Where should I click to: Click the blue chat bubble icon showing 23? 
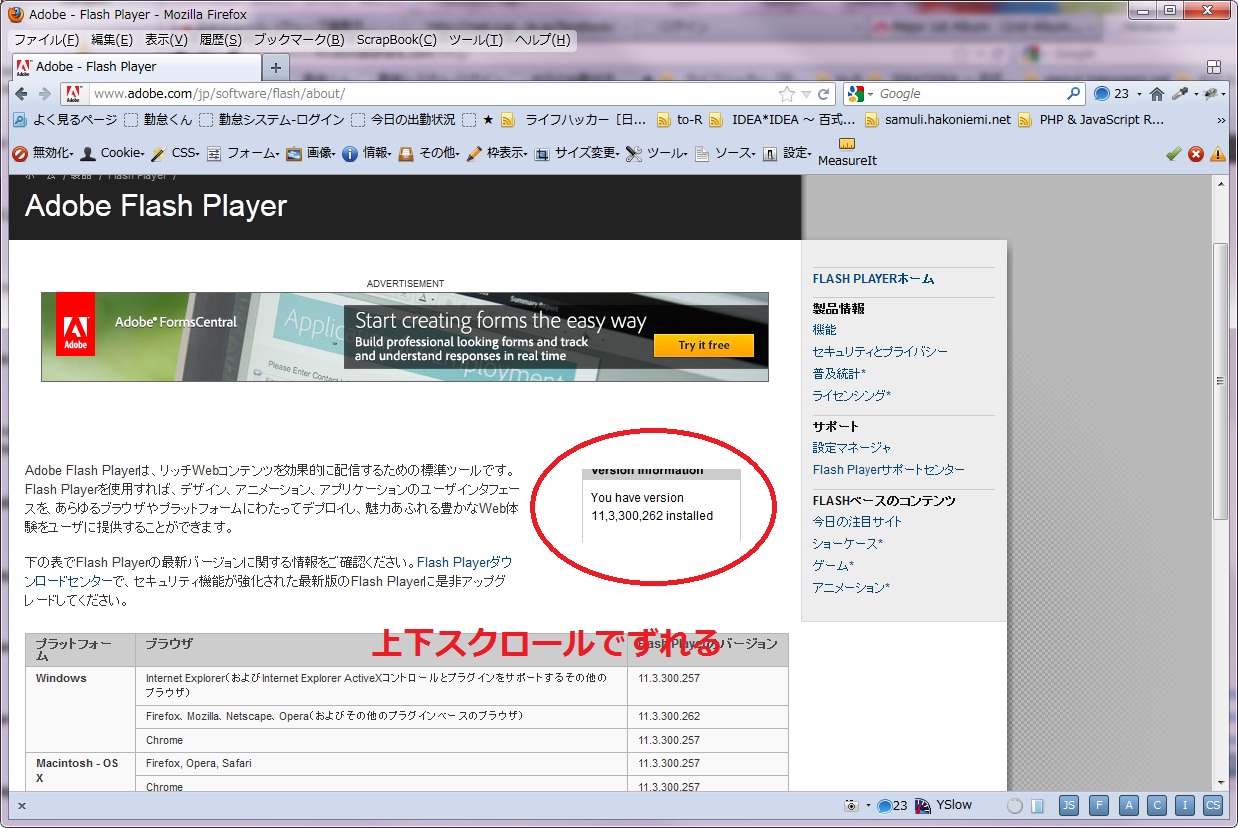click(1102, 93)
